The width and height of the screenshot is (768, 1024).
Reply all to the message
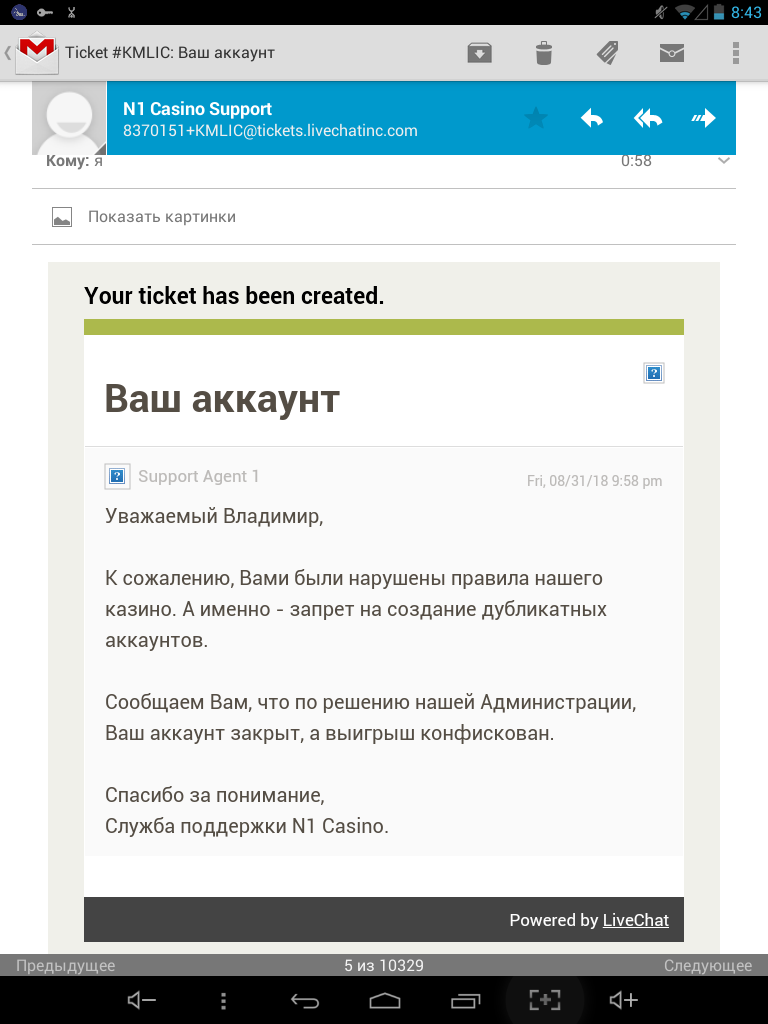648,119
